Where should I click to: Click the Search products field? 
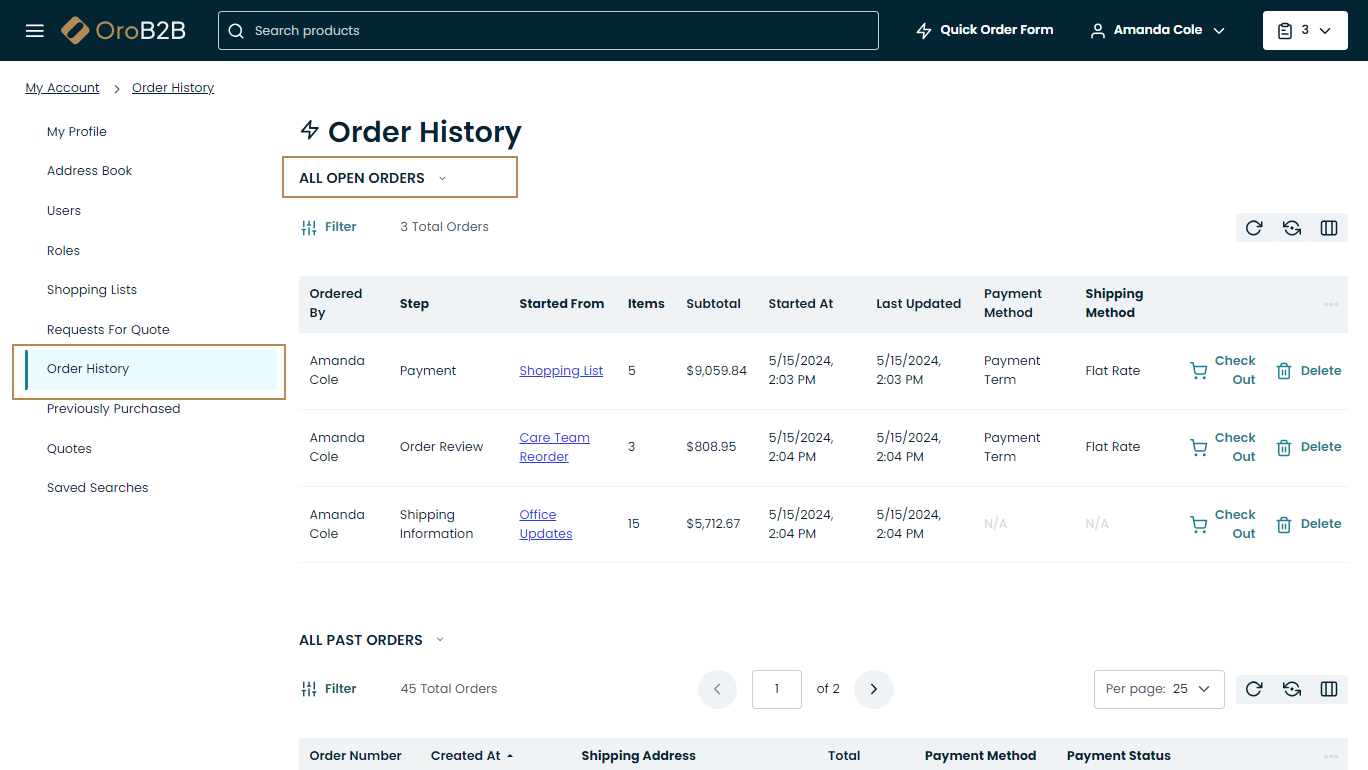548,30
